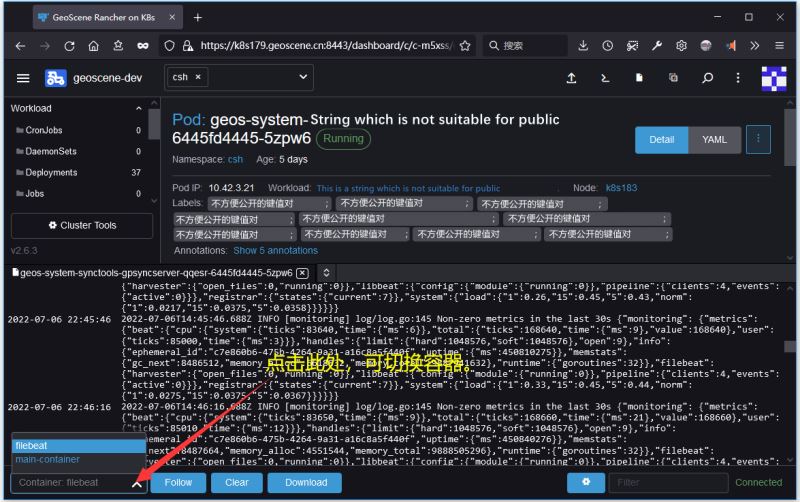Click the Import YAML upload icon
800x502 pixels.
[x=571, y=78]
